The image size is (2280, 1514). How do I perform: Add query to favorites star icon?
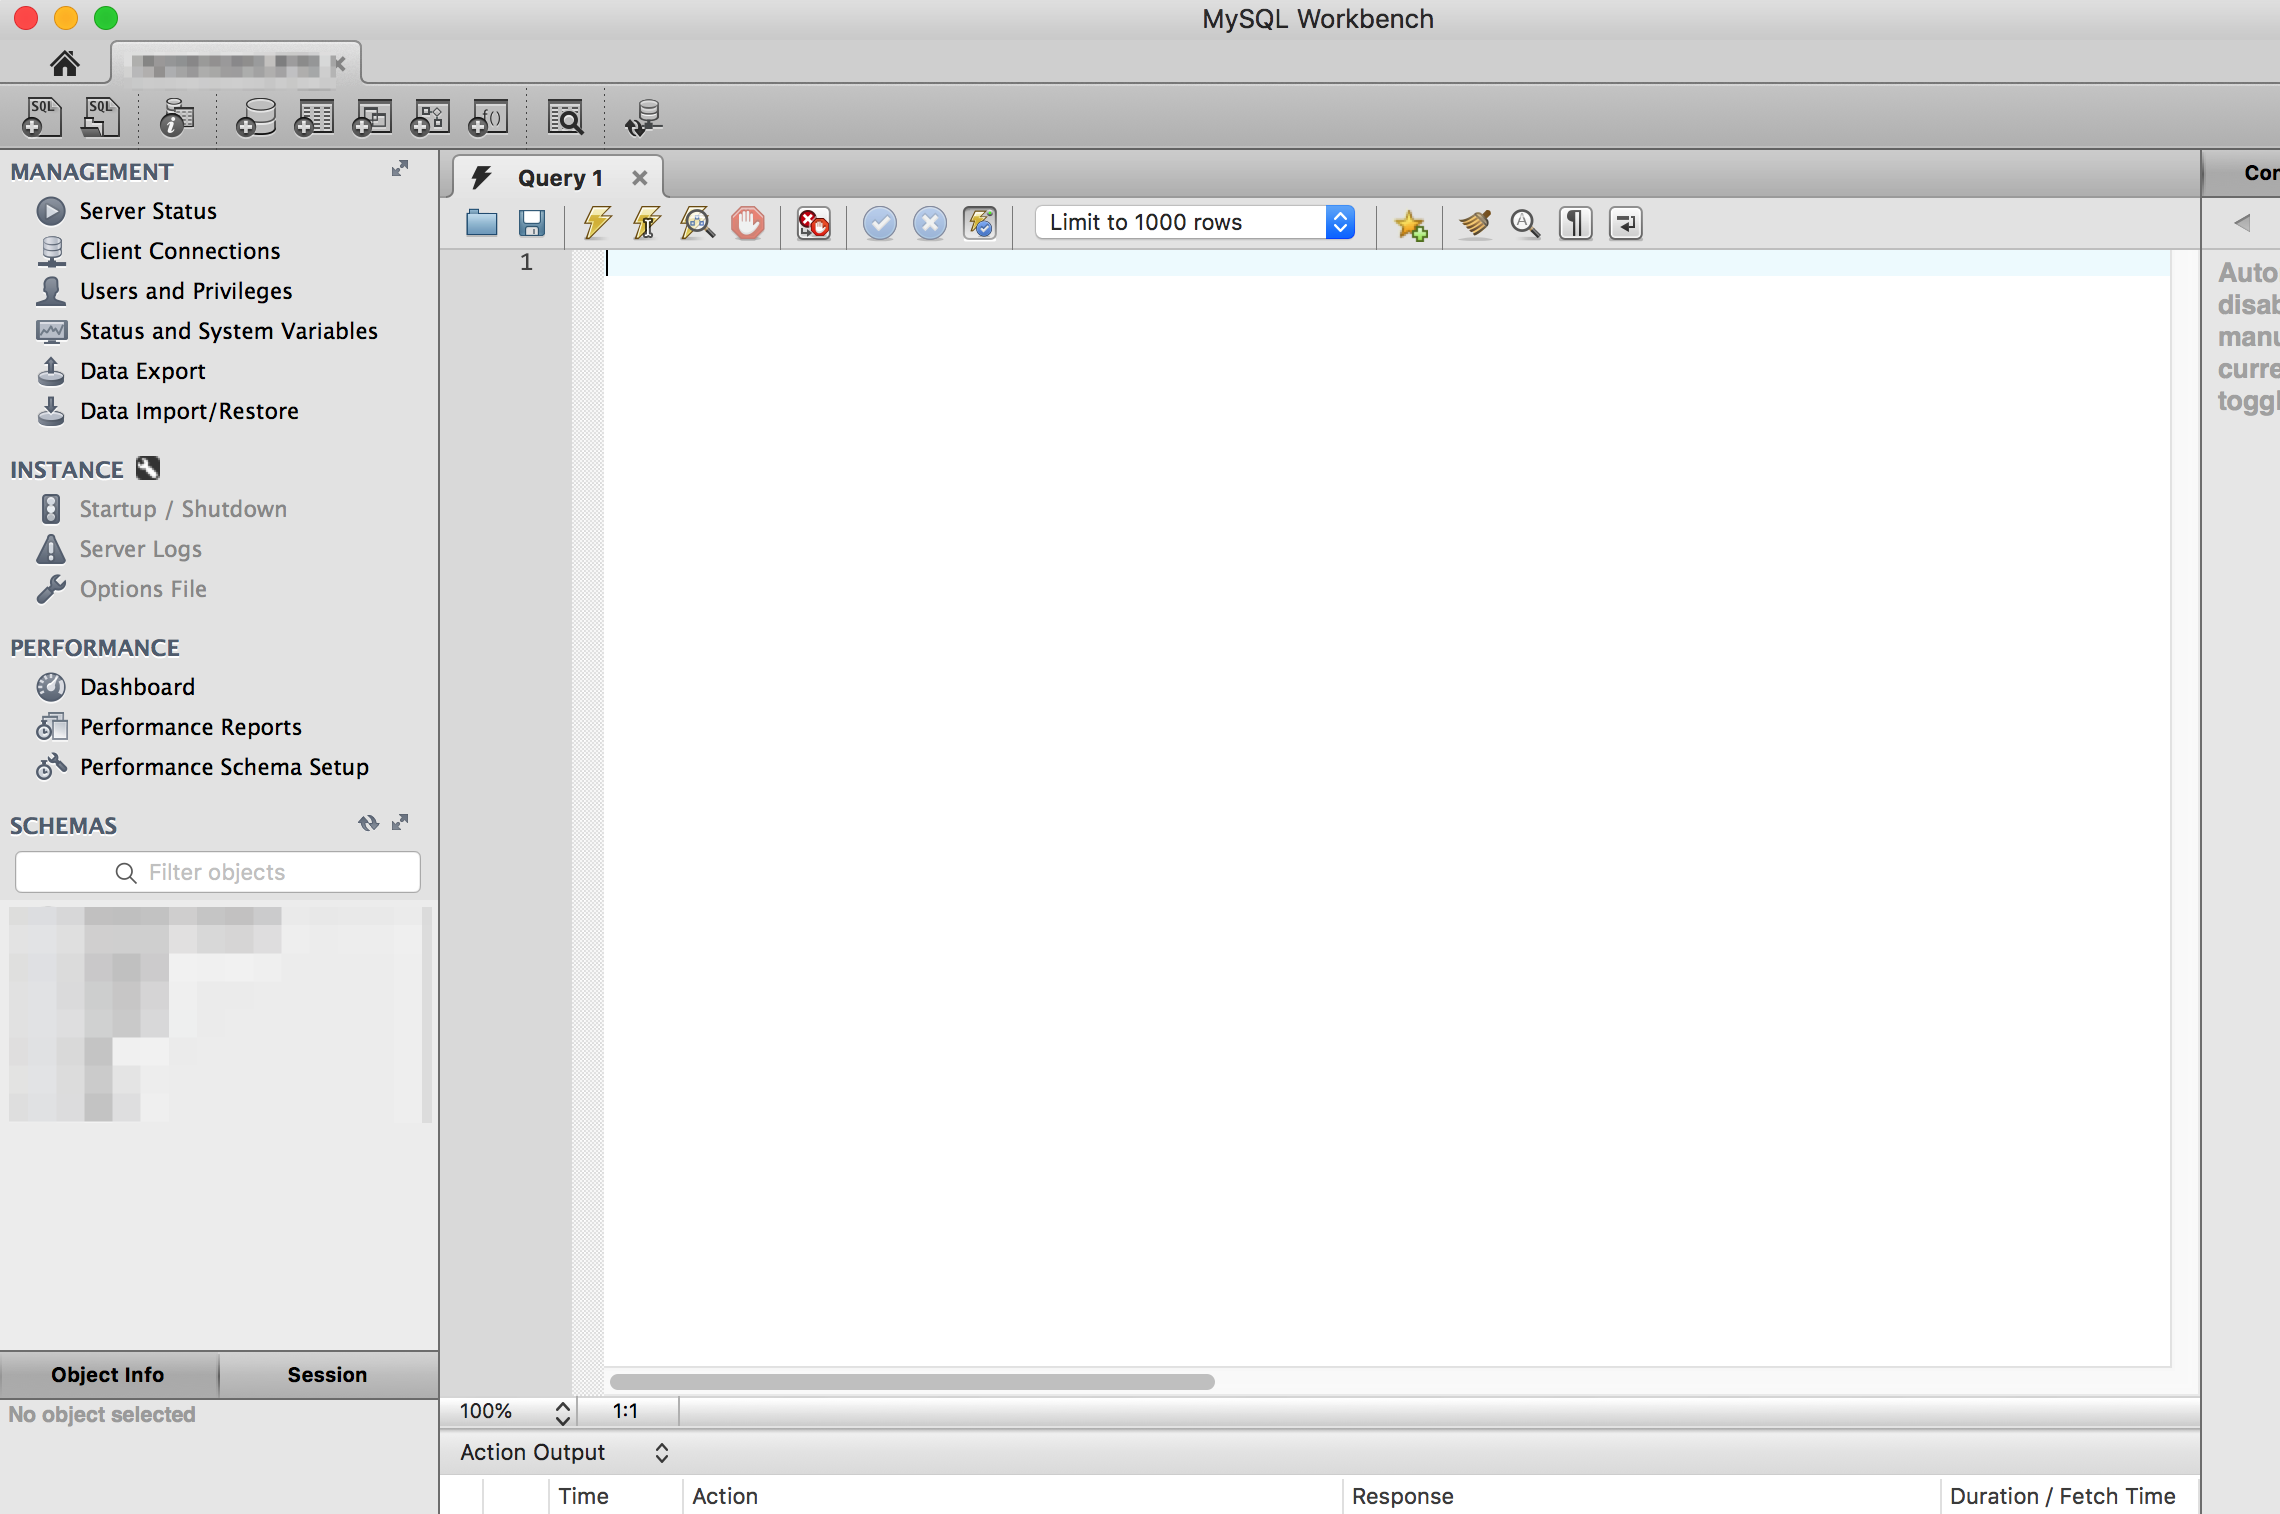1410,224
